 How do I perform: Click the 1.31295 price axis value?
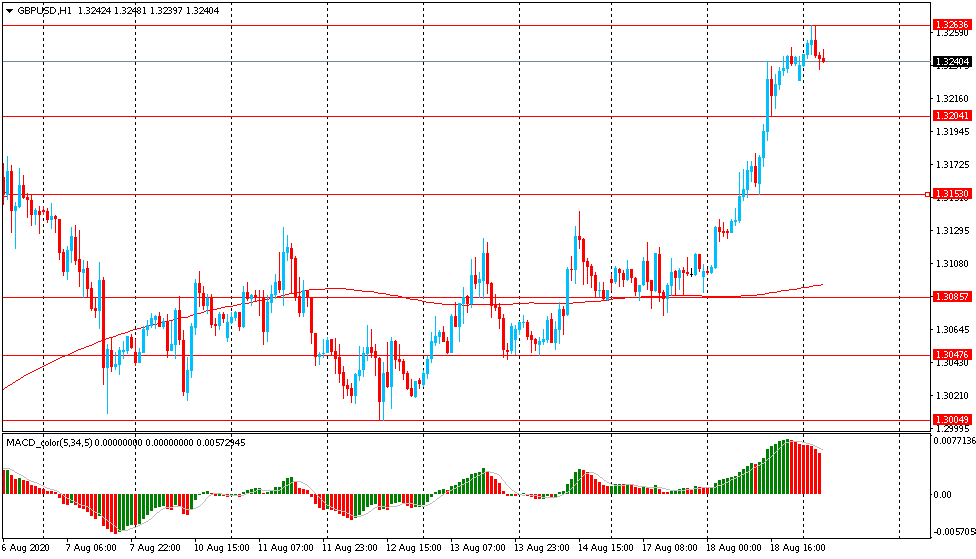point(950,230)
